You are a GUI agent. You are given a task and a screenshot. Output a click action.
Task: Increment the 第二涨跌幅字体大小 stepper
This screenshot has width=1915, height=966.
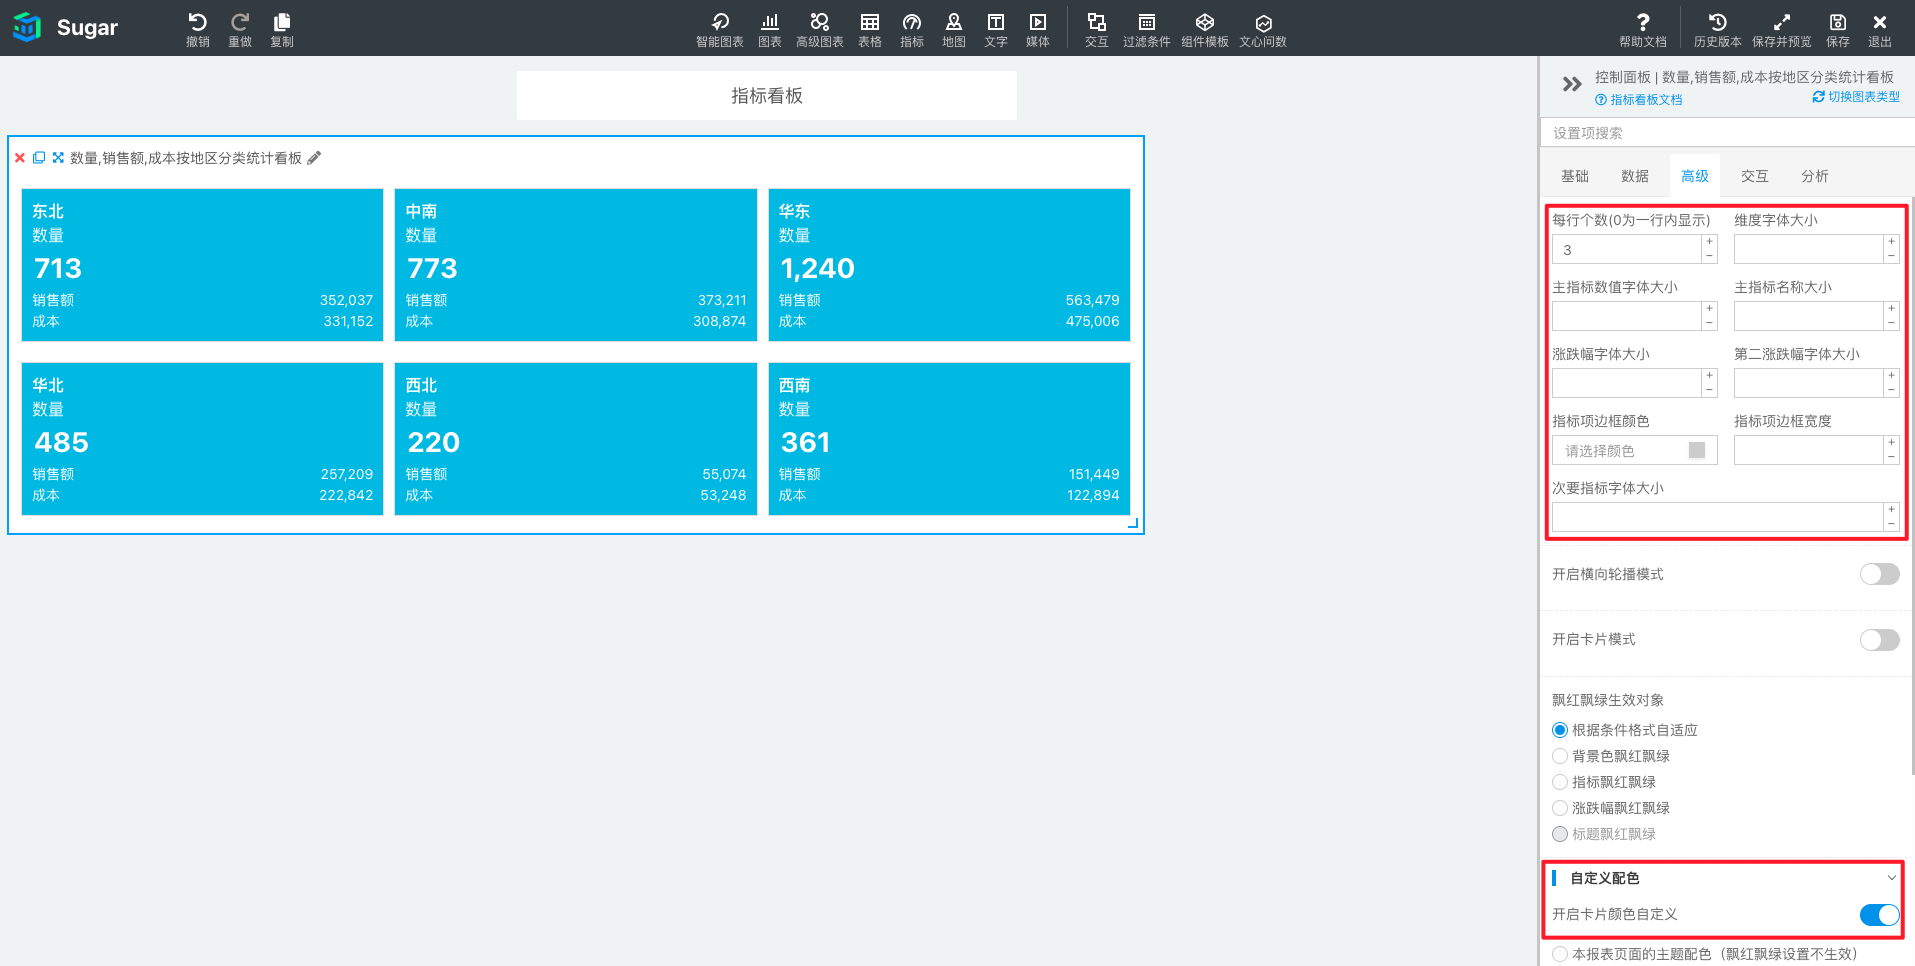point(1891,376)
